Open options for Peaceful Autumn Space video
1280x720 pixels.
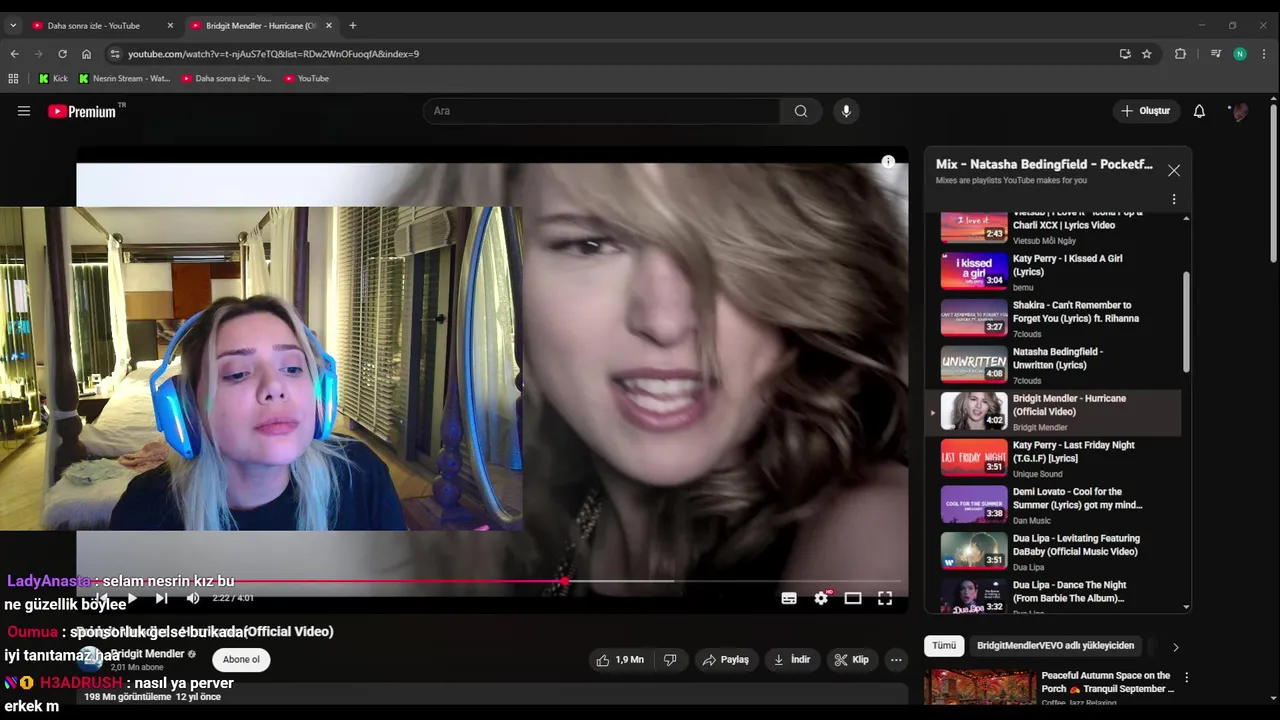[x=1187, y=678]
